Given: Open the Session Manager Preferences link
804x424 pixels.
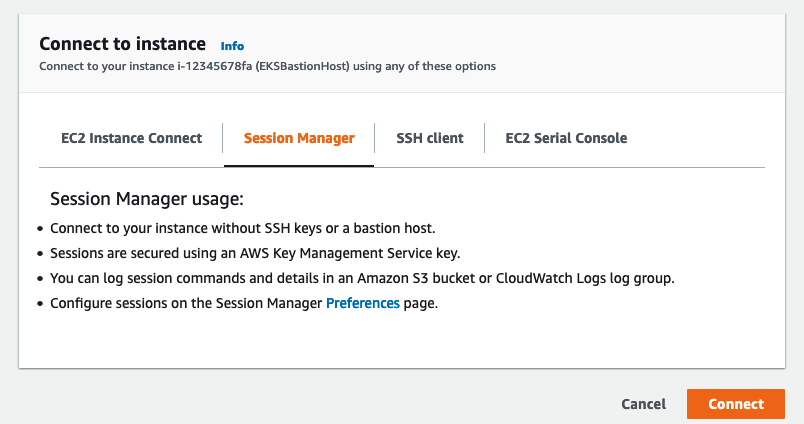Looking at the screenshot, I should point(363,303).
